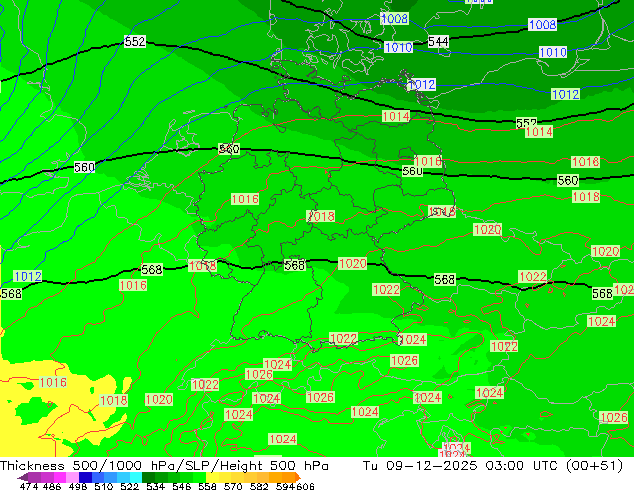Click the '1024' label above the right-edge 1026
The width and height of the screenshot is (634, 490).
602,321
